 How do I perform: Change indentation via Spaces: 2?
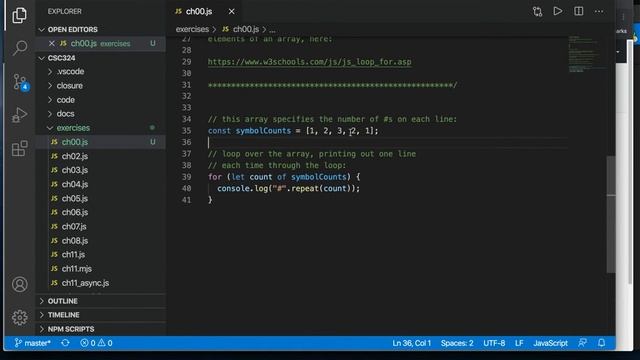457,343
